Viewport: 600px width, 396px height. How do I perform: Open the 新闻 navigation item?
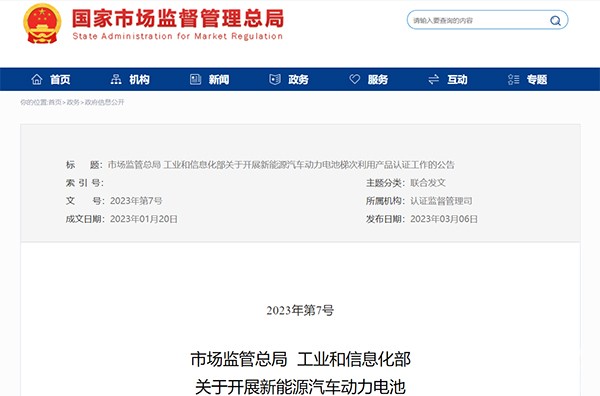tap(219, 80)
